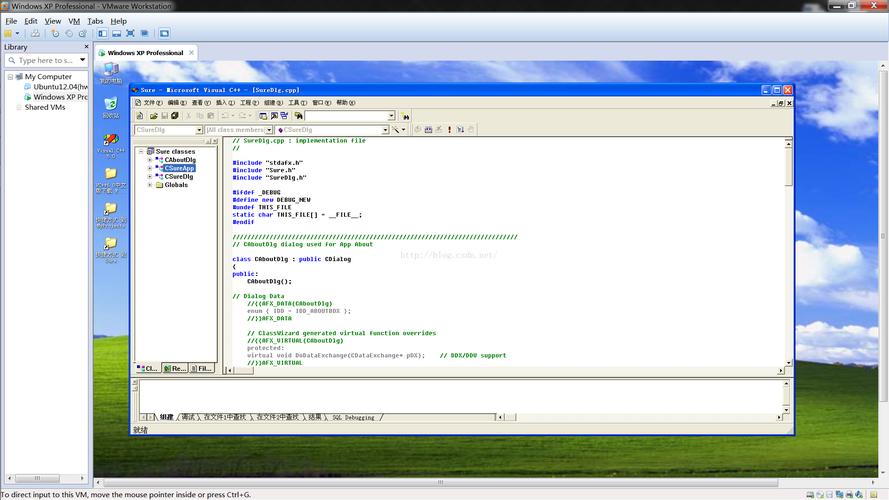Switch to the 调试 output tab
889x500 pixels.
click(188, 417)
